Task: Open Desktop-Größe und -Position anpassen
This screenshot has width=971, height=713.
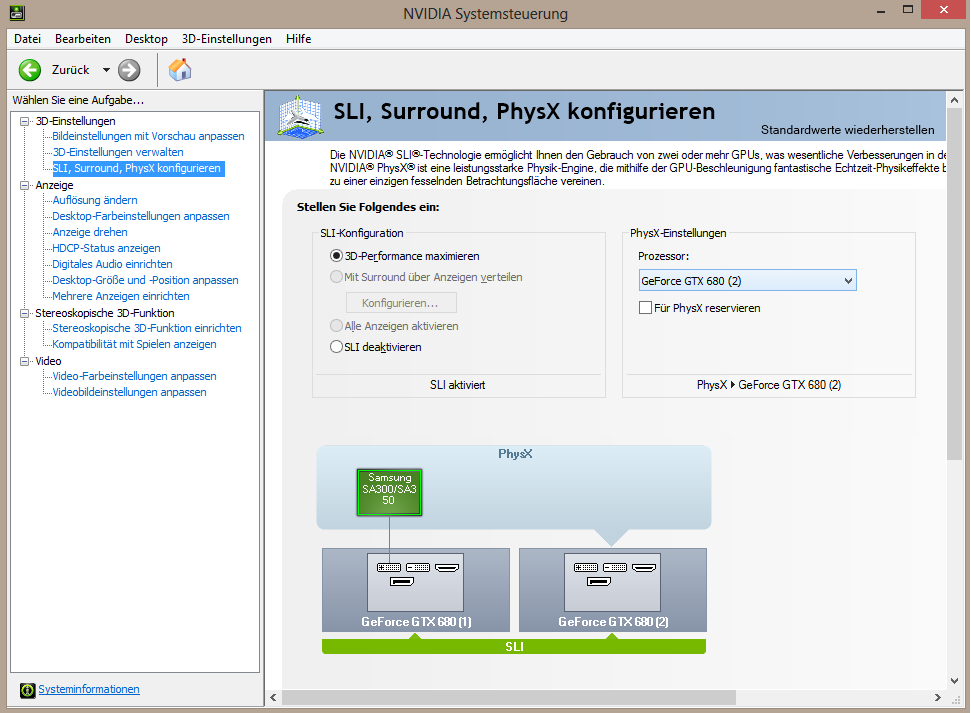Action: coord(145,281)
